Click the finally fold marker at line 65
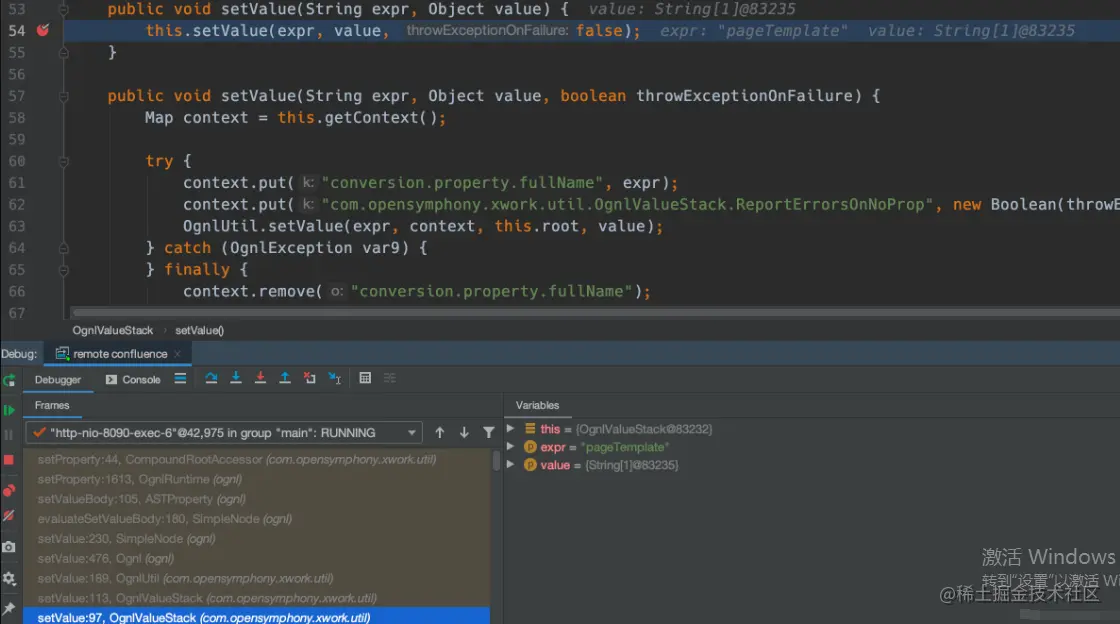Screen dimensions: 1120x624 [64, 270]
